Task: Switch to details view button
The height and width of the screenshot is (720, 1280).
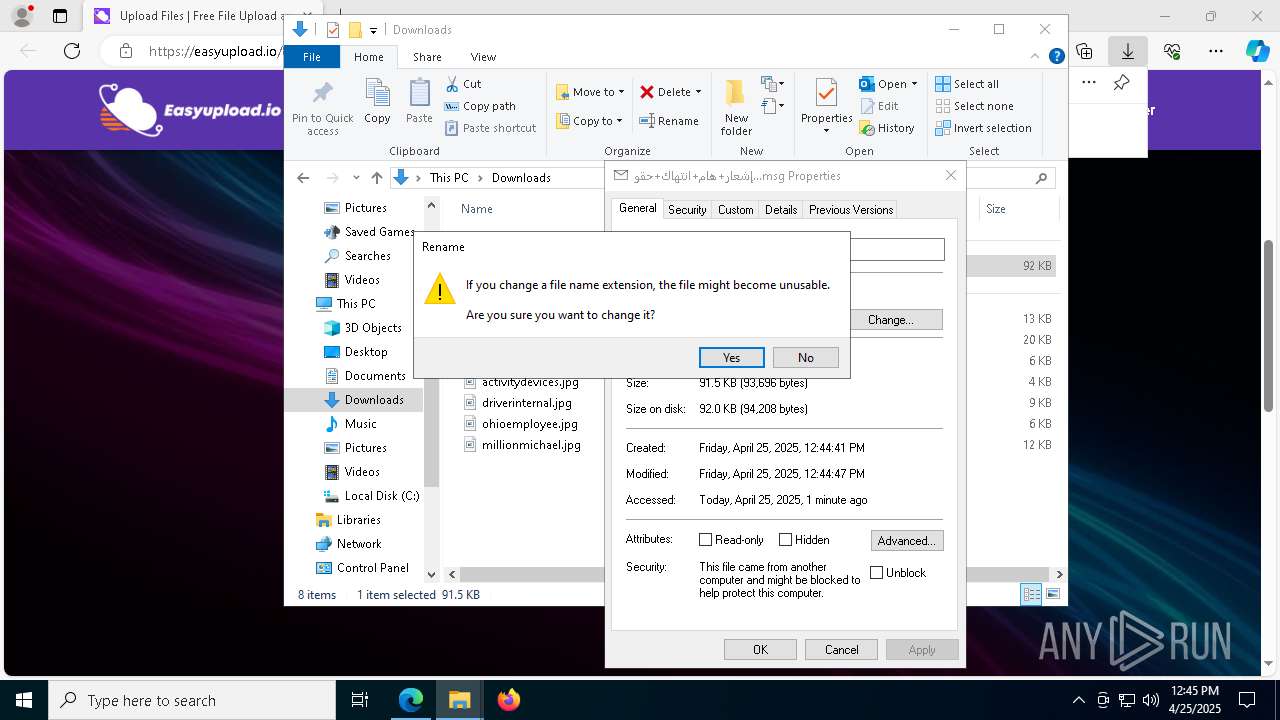Action: [x=1031, y=595]
